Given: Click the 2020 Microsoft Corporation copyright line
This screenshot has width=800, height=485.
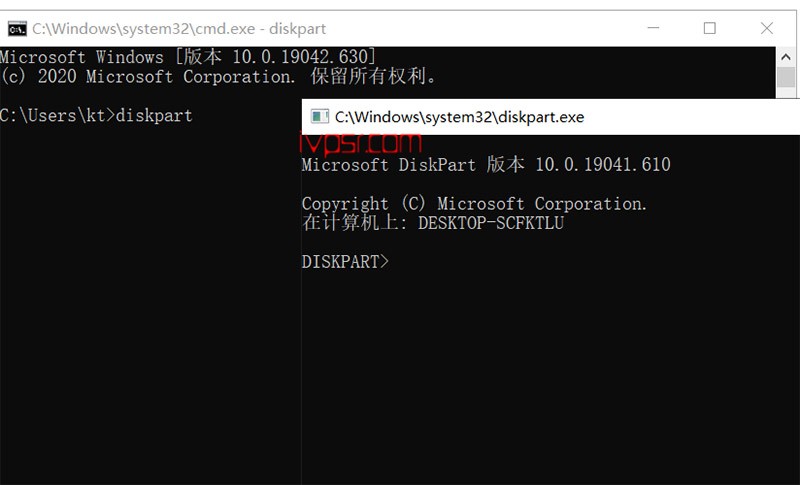Looking at the screenshot, I should [x=218, y=76].
